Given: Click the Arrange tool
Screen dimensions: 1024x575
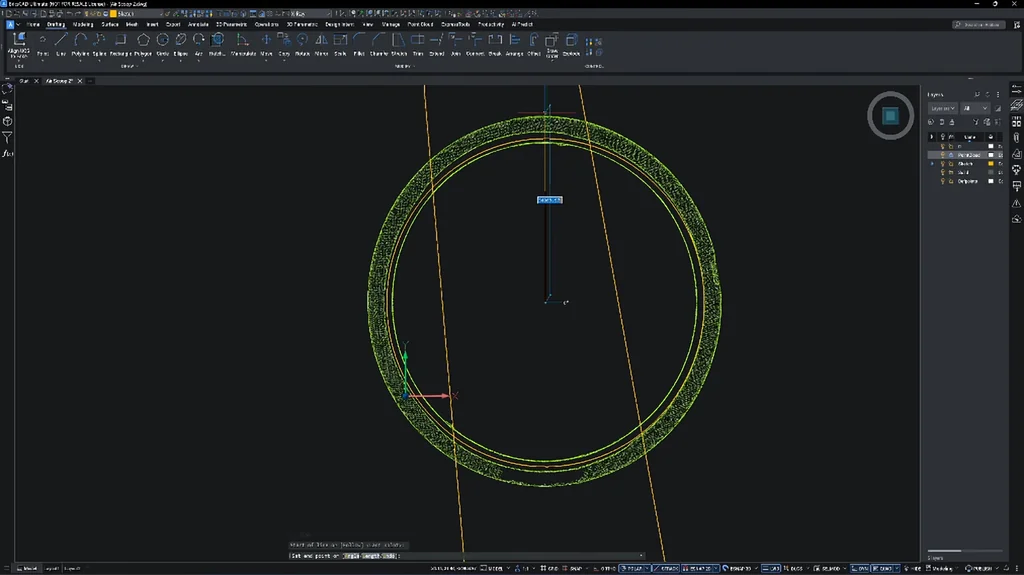Looking at the screenshot, I should (x=514, y=44).
